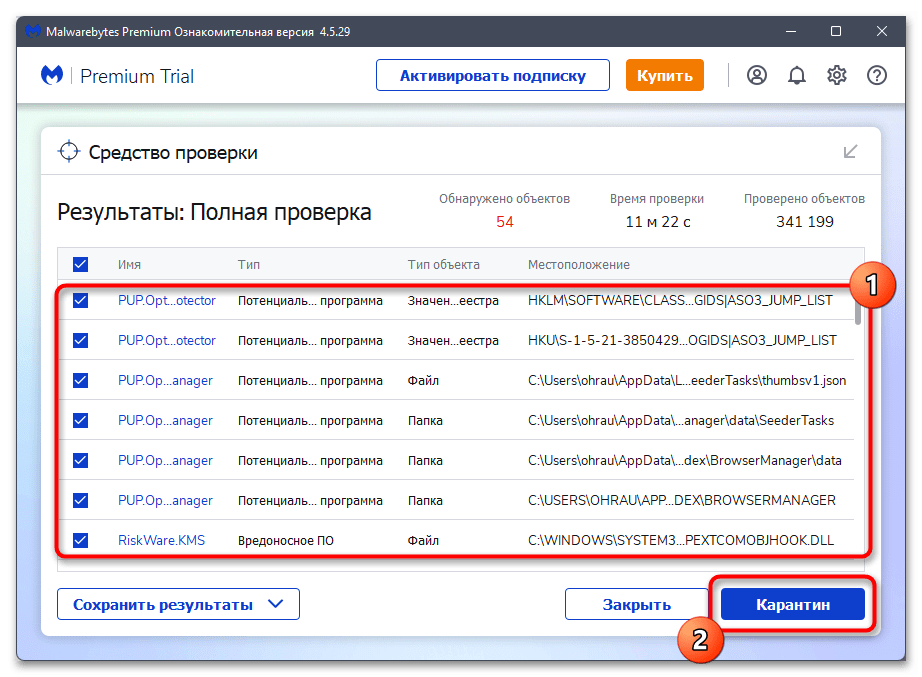Collapse the scanner panel with arrow icon

(850, 152)
